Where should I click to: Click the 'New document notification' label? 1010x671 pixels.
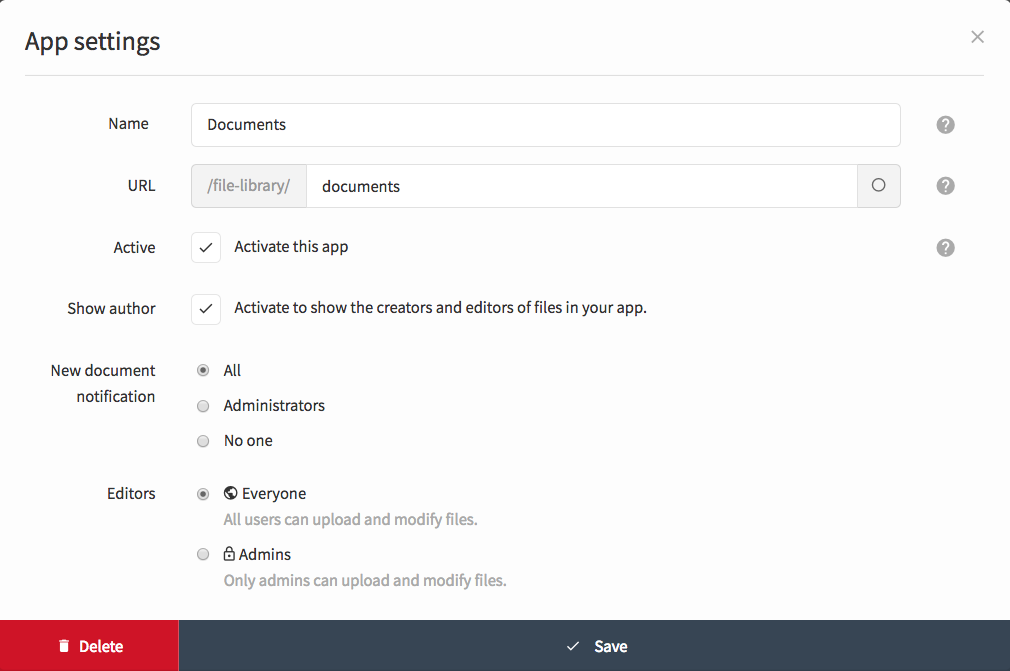(x=103, y=384)
